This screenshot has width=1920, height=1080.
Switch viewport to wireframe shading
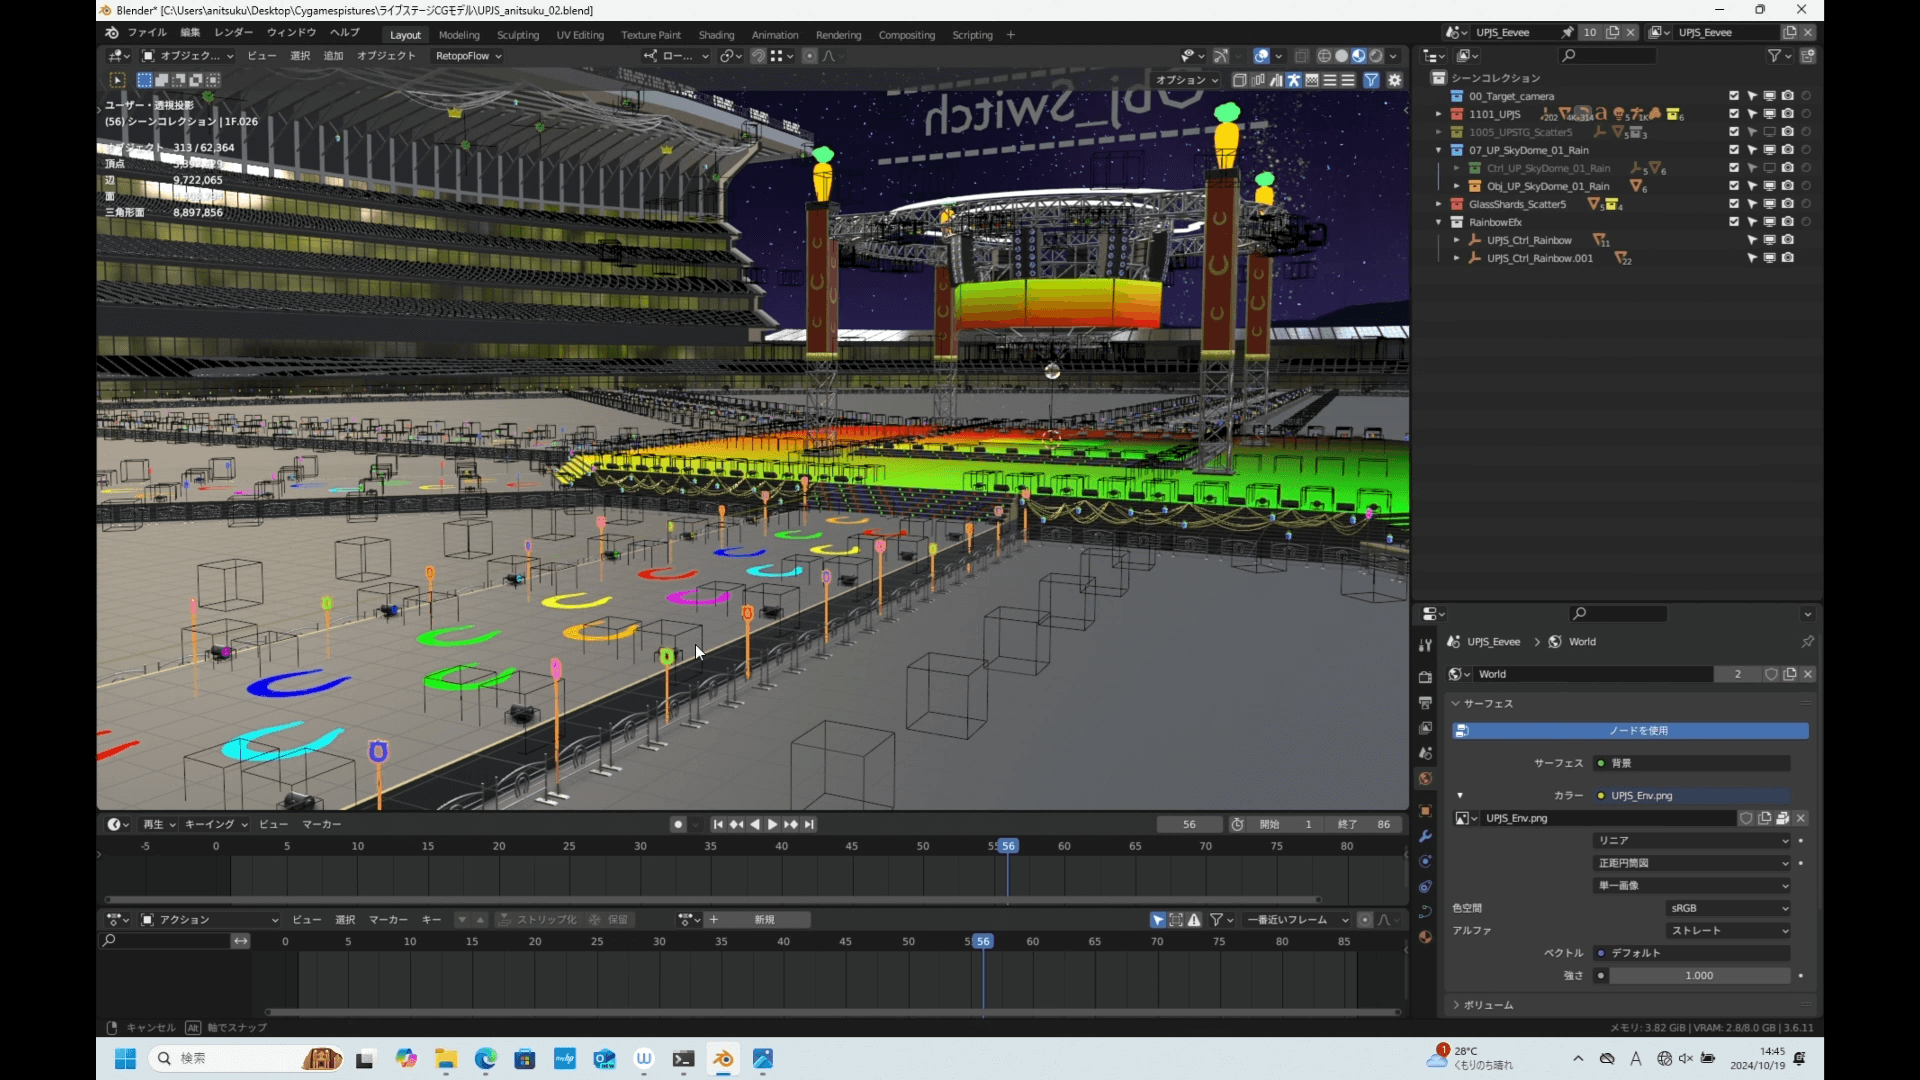point(1324,56)
